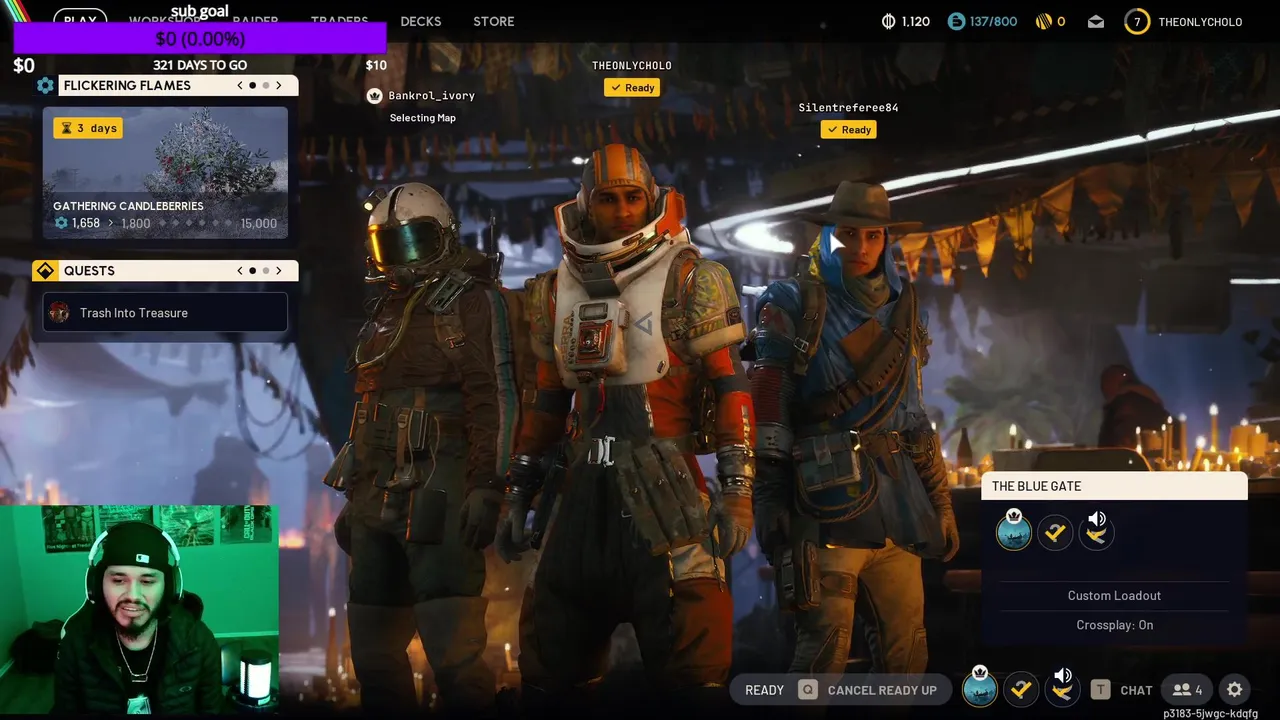Viewport: 1280px width, 720px height.
Task: Click THEONLYCHOLO name above the center raider
Action: coord(632,66)
